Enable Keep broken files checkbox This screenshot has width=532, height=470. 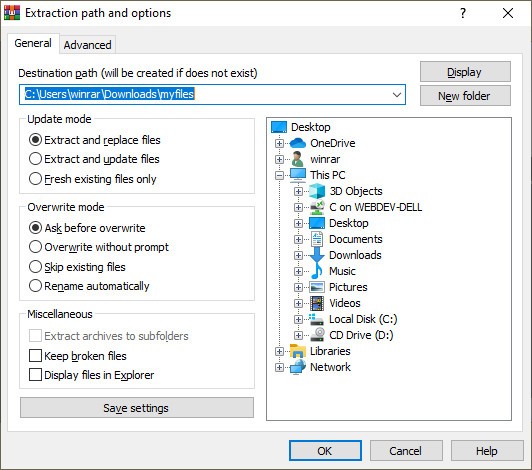35,356
